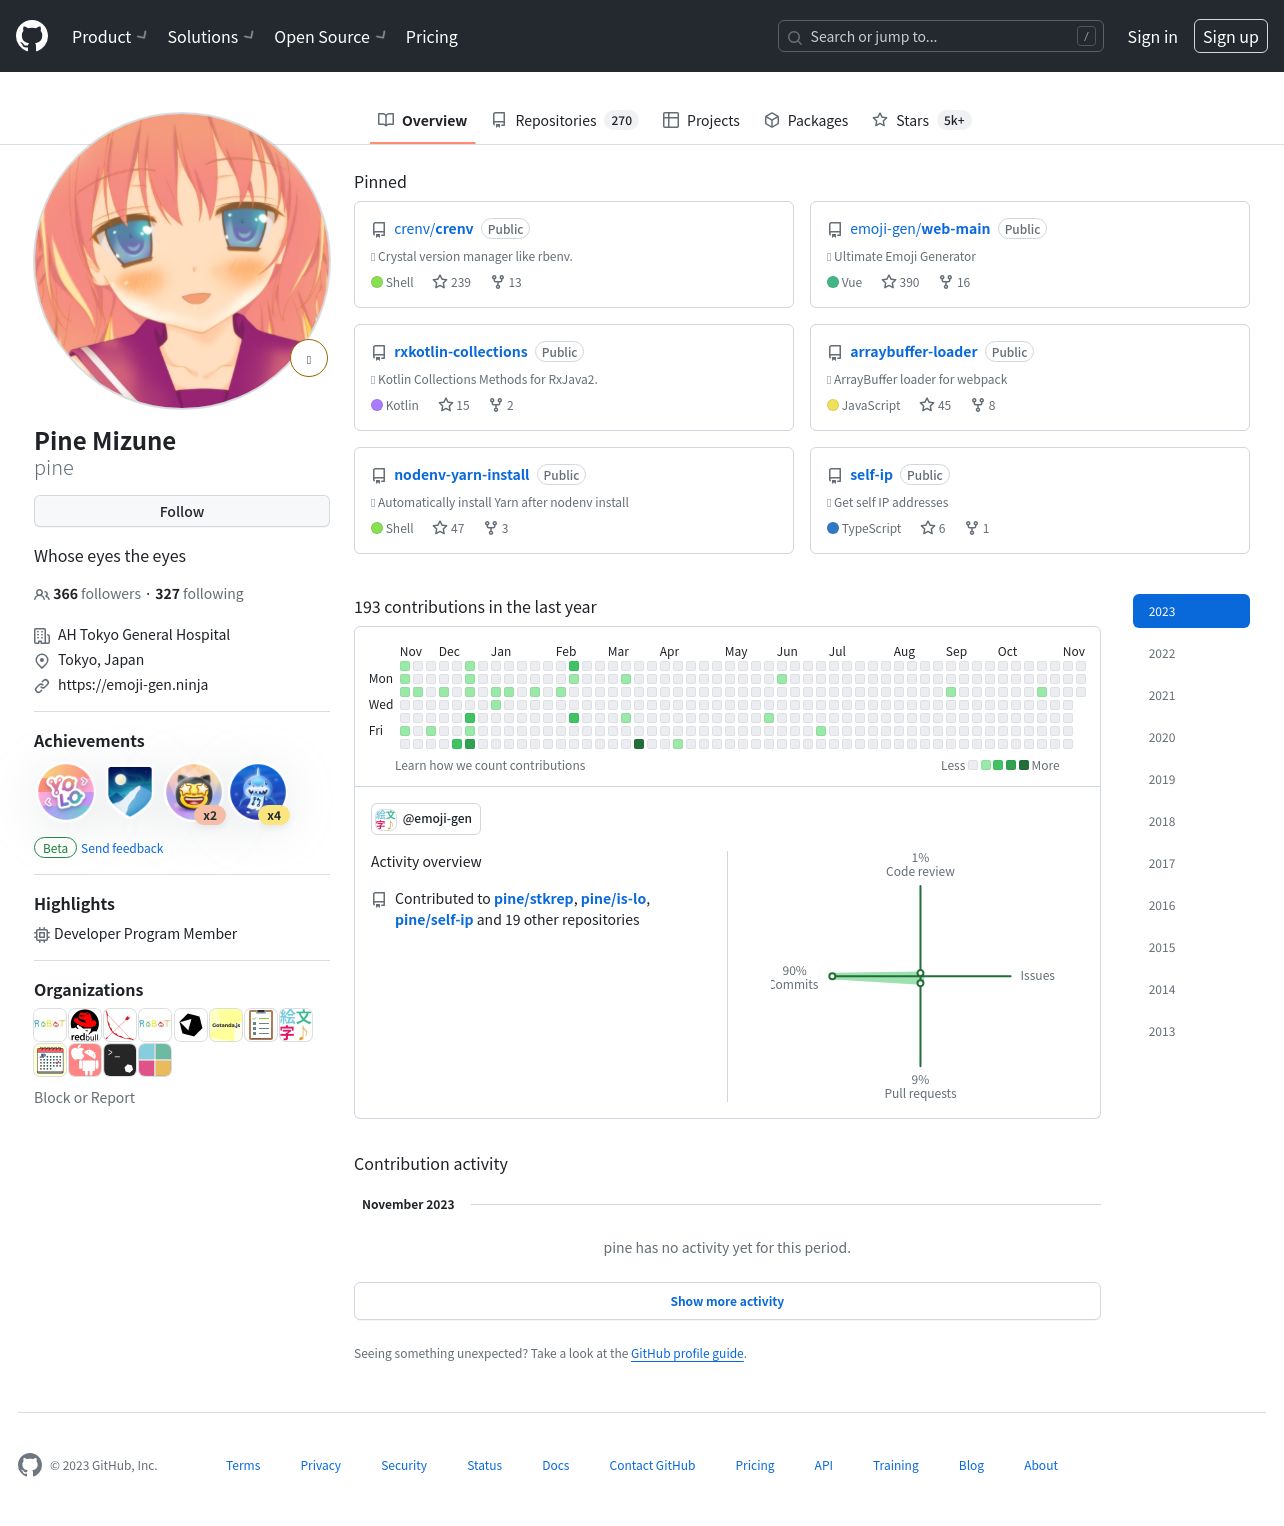
Task: Open the Contact GitHub footer link
Action: [652, 1465]
